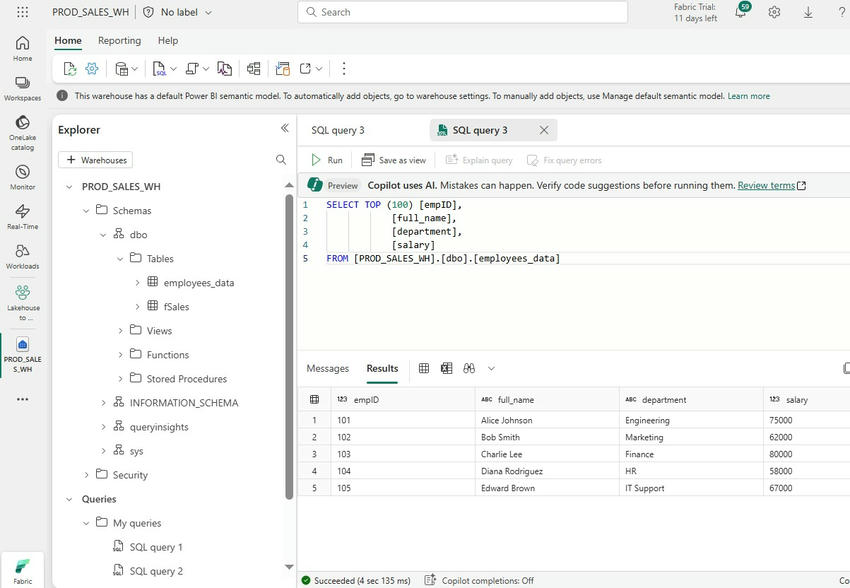
Task: Switch to the Messages tab
Action: point(328,369)
